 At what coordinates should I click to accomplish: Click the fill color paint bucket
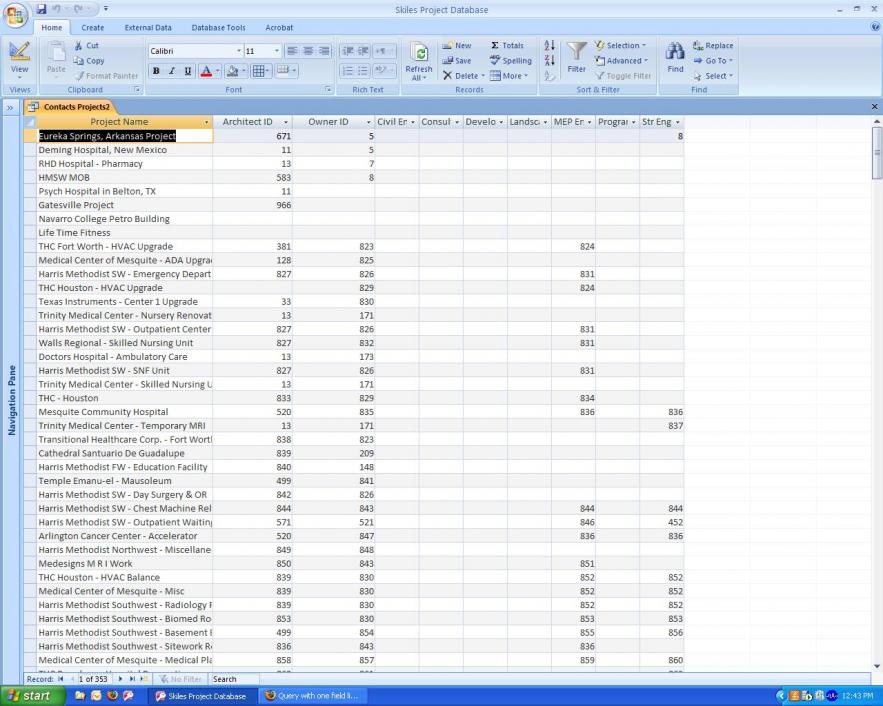pyautogui.click(x=232, y=71)
